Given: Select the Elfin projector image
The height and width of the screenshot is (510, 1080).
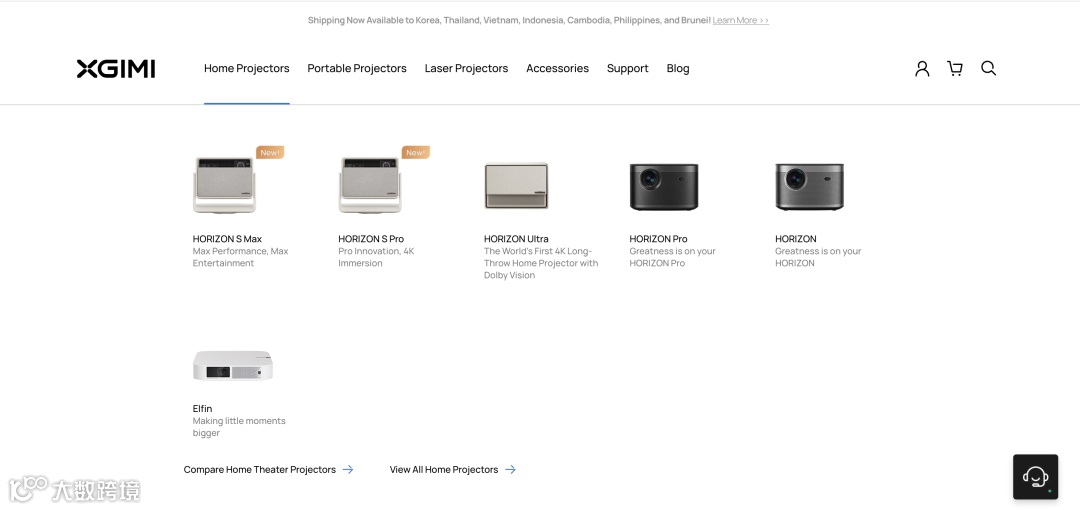Looking at the screenshot, I should point(233,366).
